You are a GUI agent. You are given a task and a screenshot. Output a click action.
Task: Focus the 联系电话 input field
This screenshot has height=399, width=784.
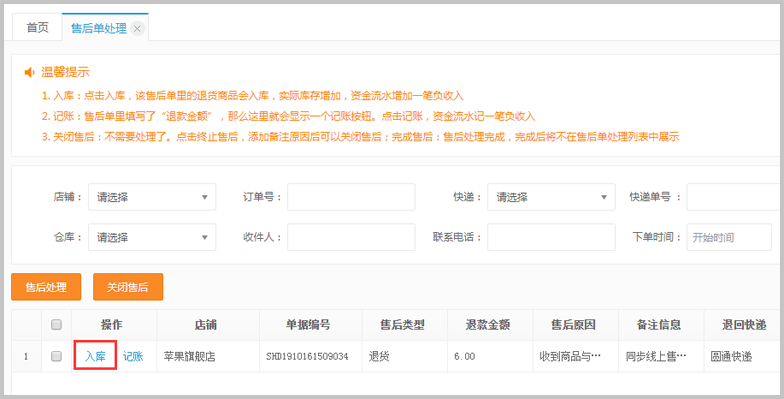pyautogui.click(x=551, y=237)
